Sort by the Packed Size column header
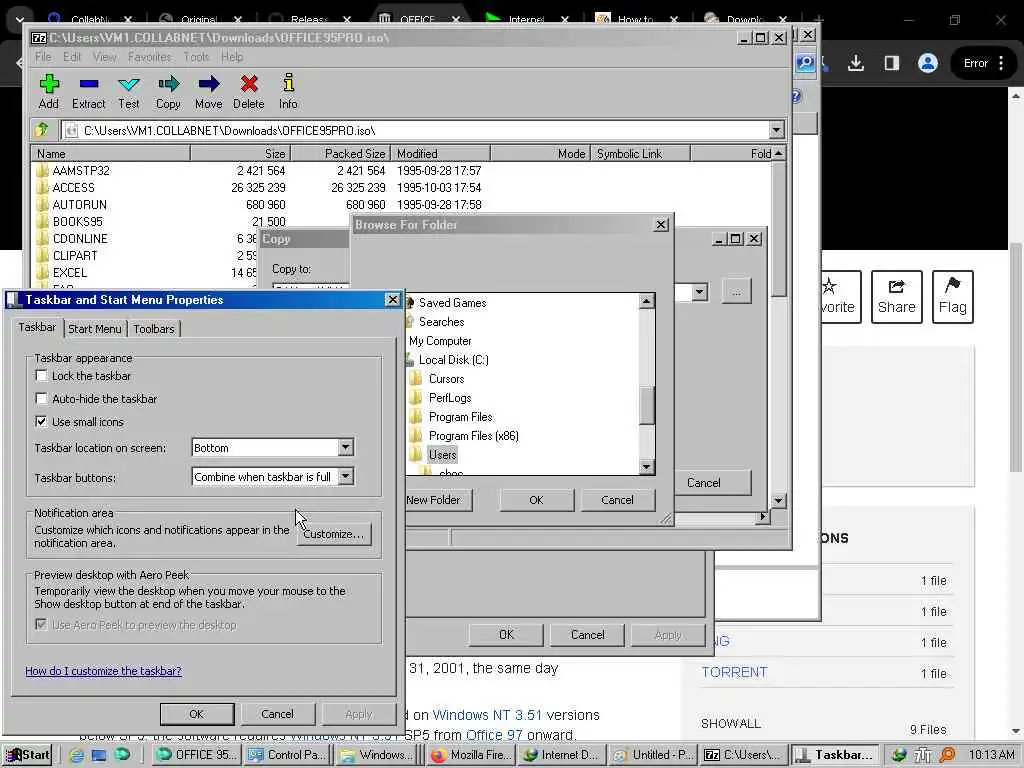 340,153
